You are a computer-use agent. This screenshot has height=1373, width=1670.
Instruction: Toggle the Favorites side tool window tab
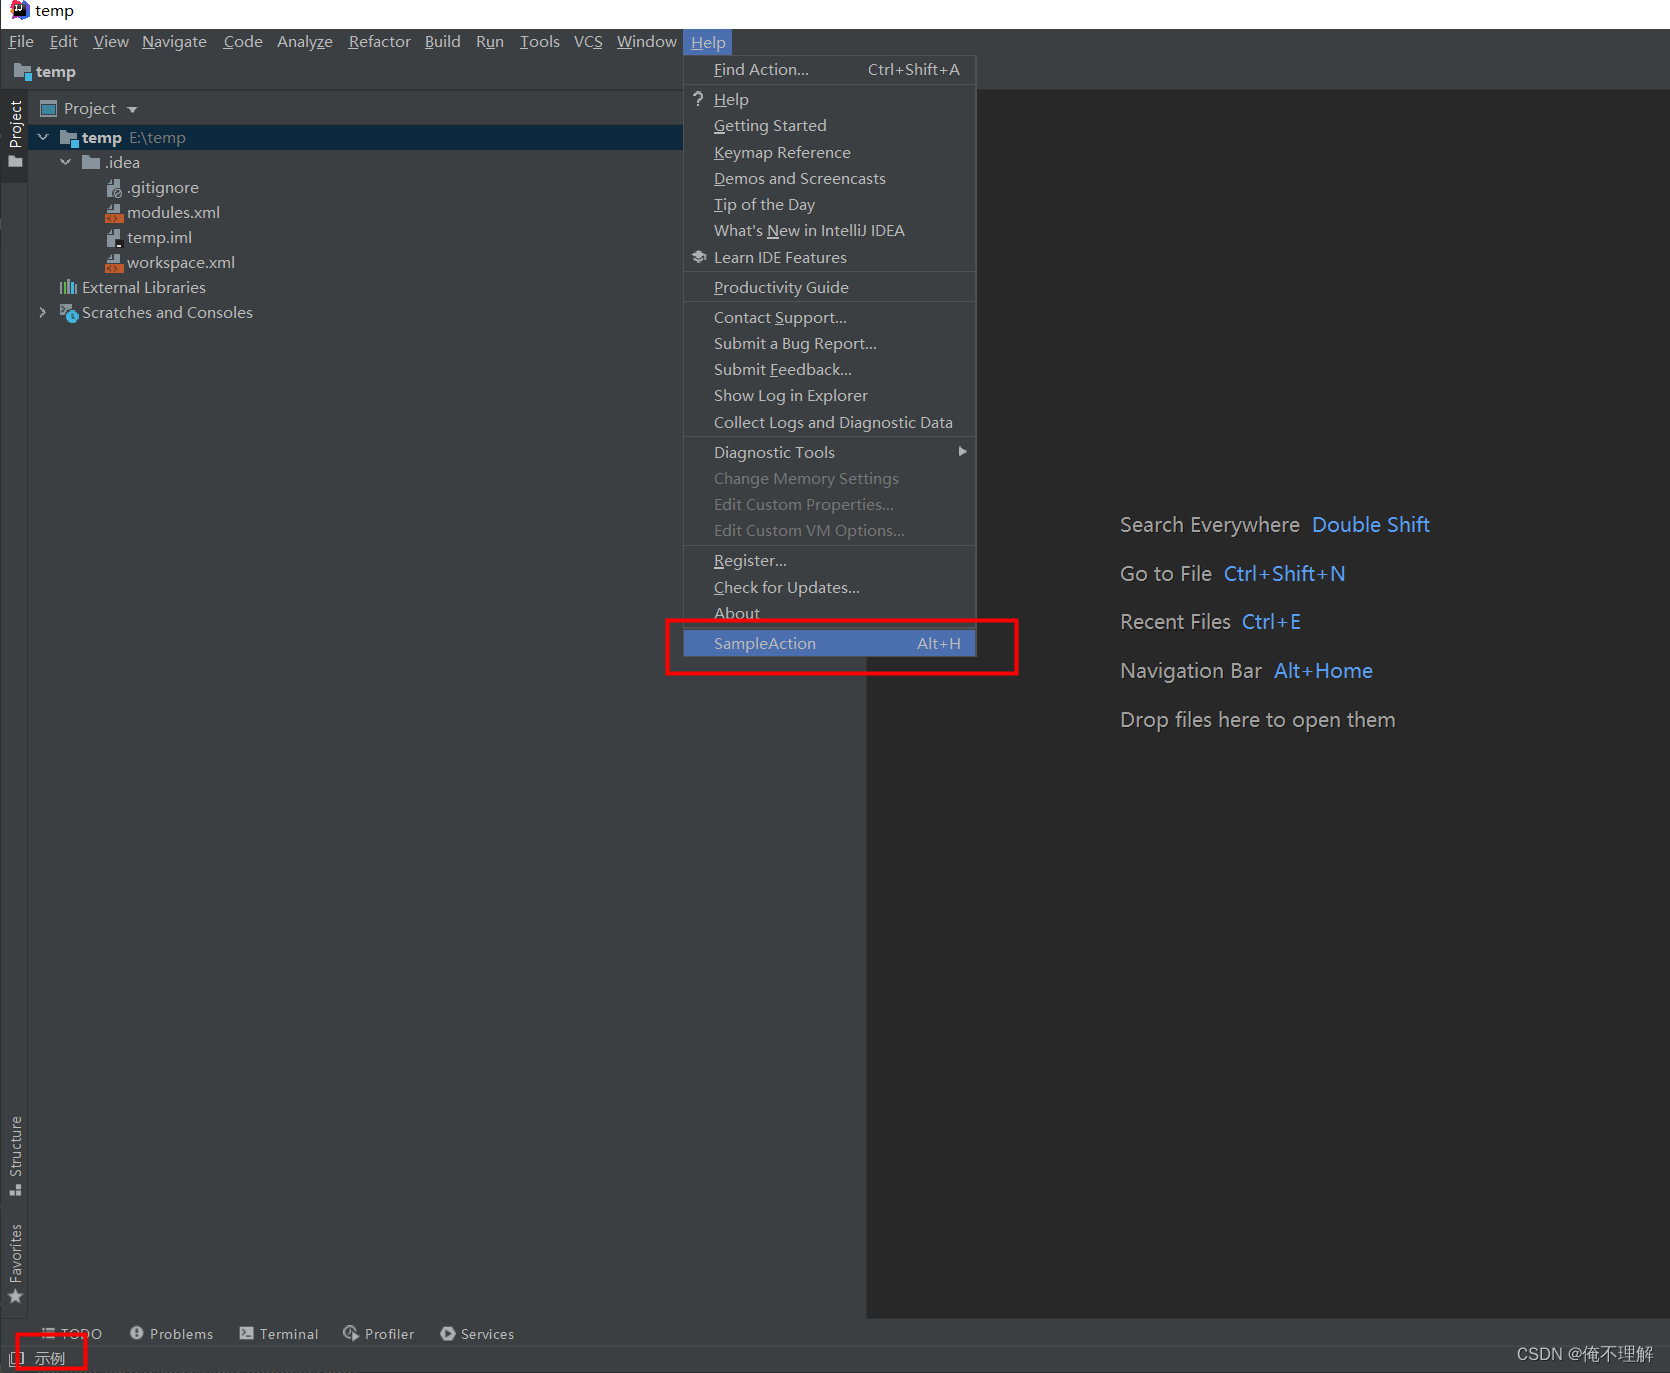point(15,1264)
